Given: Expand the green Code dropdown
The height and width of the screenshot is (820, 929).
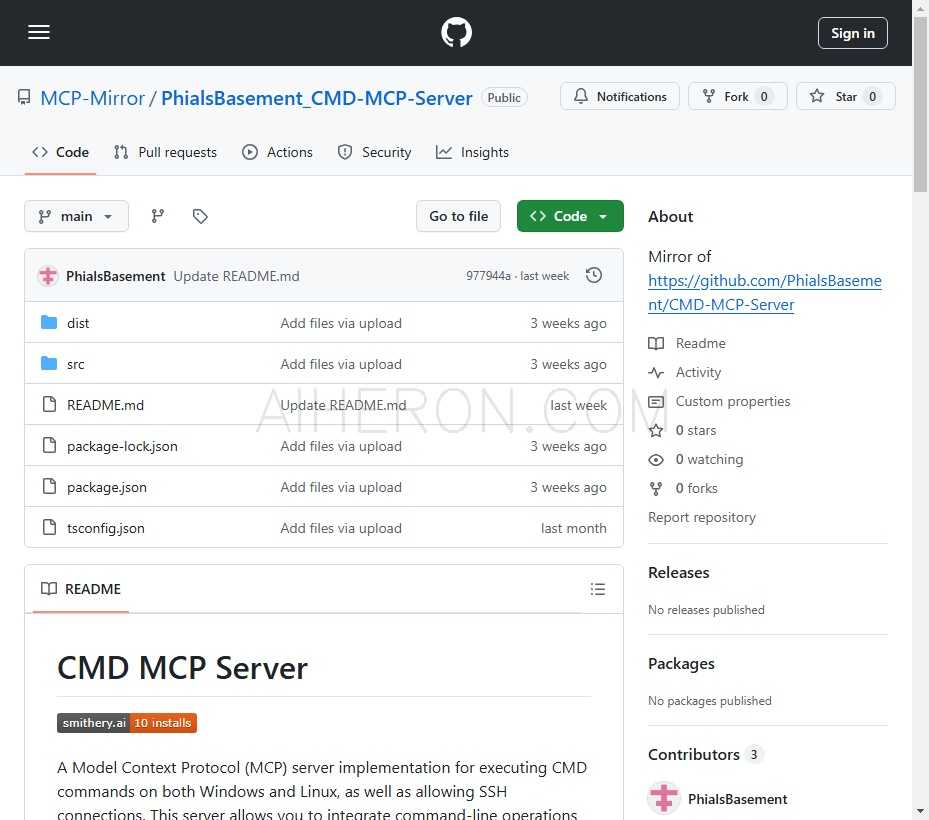Looking at the screenshot, I should (x=569, y=216).
